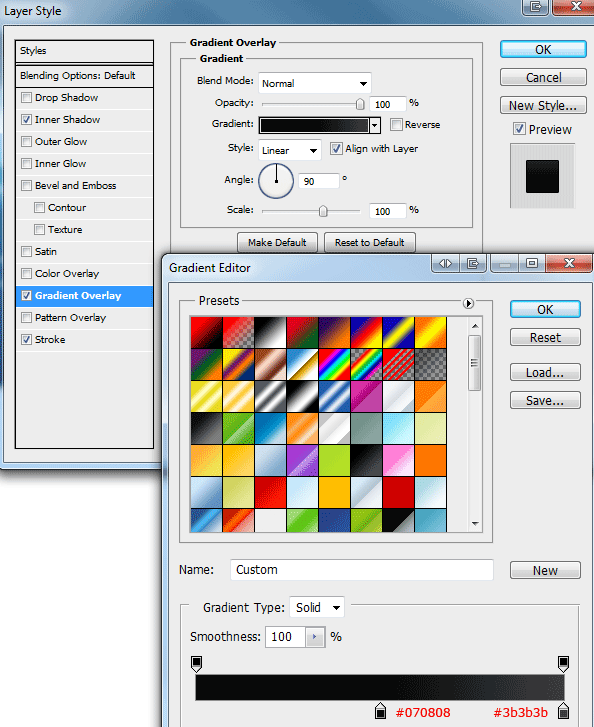Toggle the Reverse gradient checkbox
This screenshot has height=727, width=594.
[396, 124]
